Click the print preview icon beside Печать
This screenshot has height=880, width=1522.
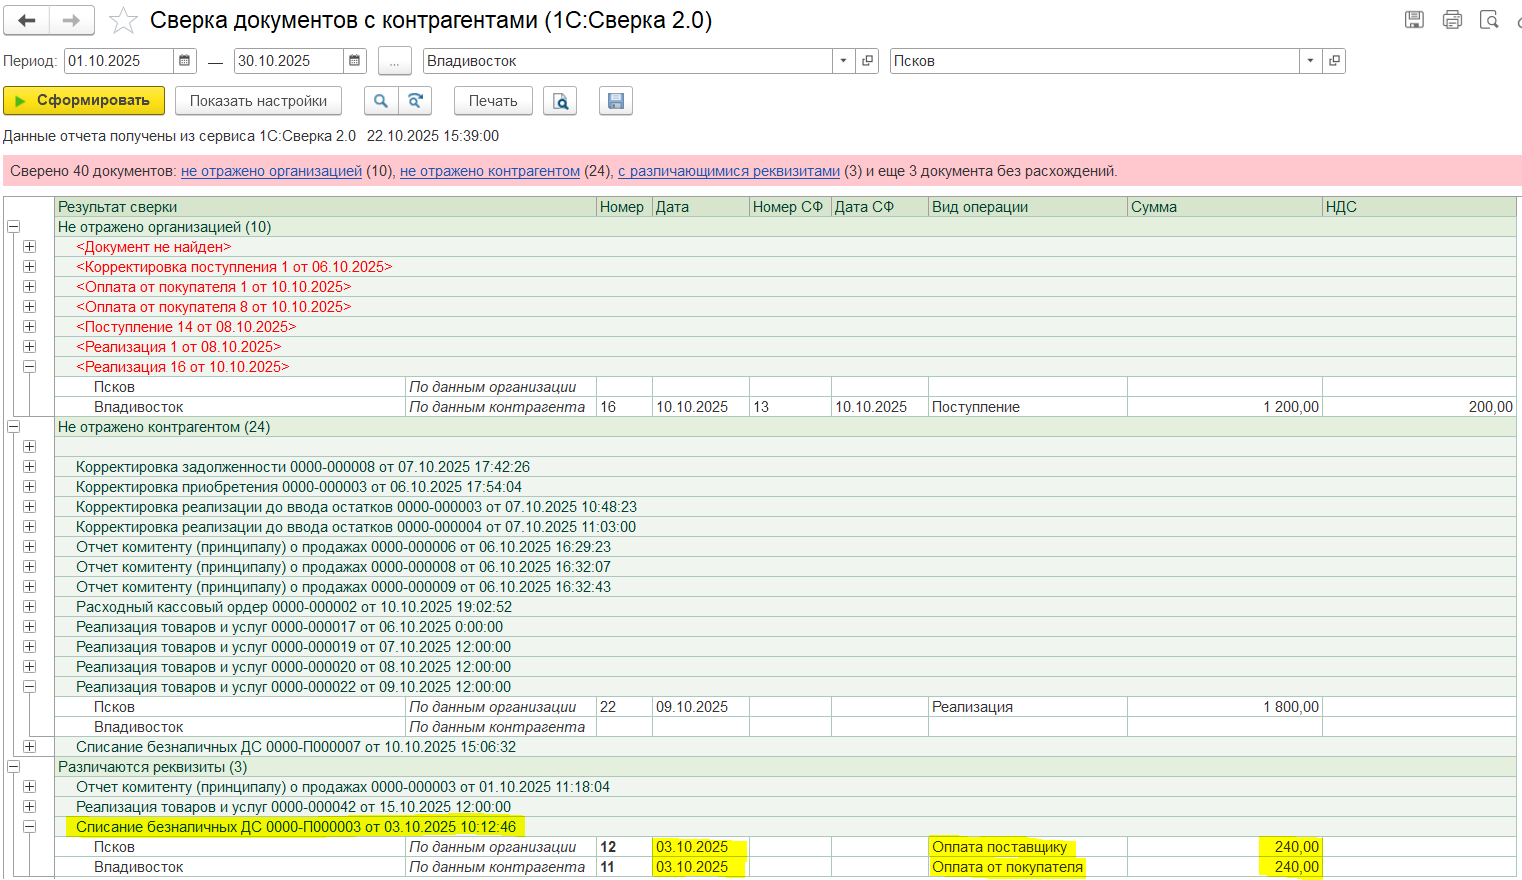click(560, 101)
